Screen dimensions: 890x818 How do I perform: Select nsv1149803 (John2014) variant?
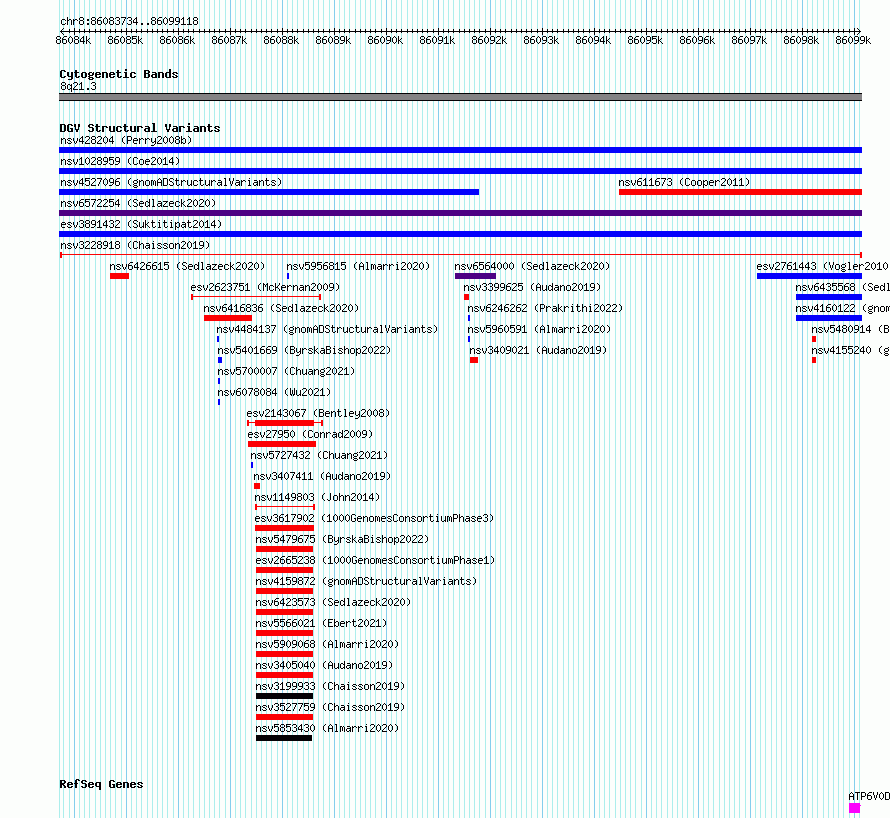tap(317, 497)
